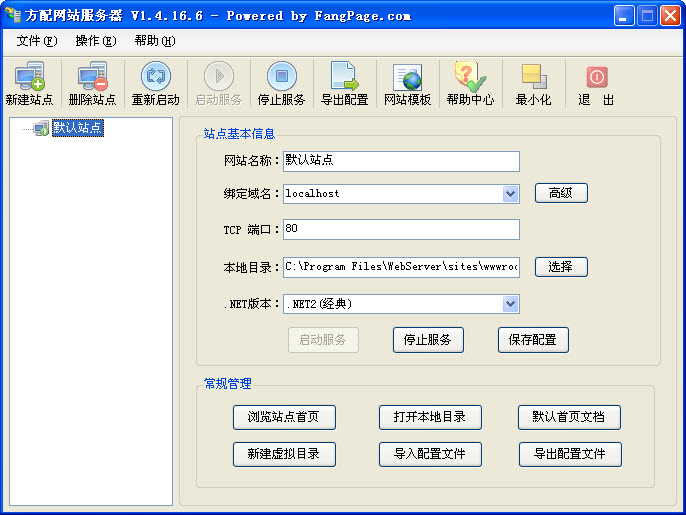Open the 操作(E) menu
This screenshot has height=515, width=686.
(x=95, y=41)
